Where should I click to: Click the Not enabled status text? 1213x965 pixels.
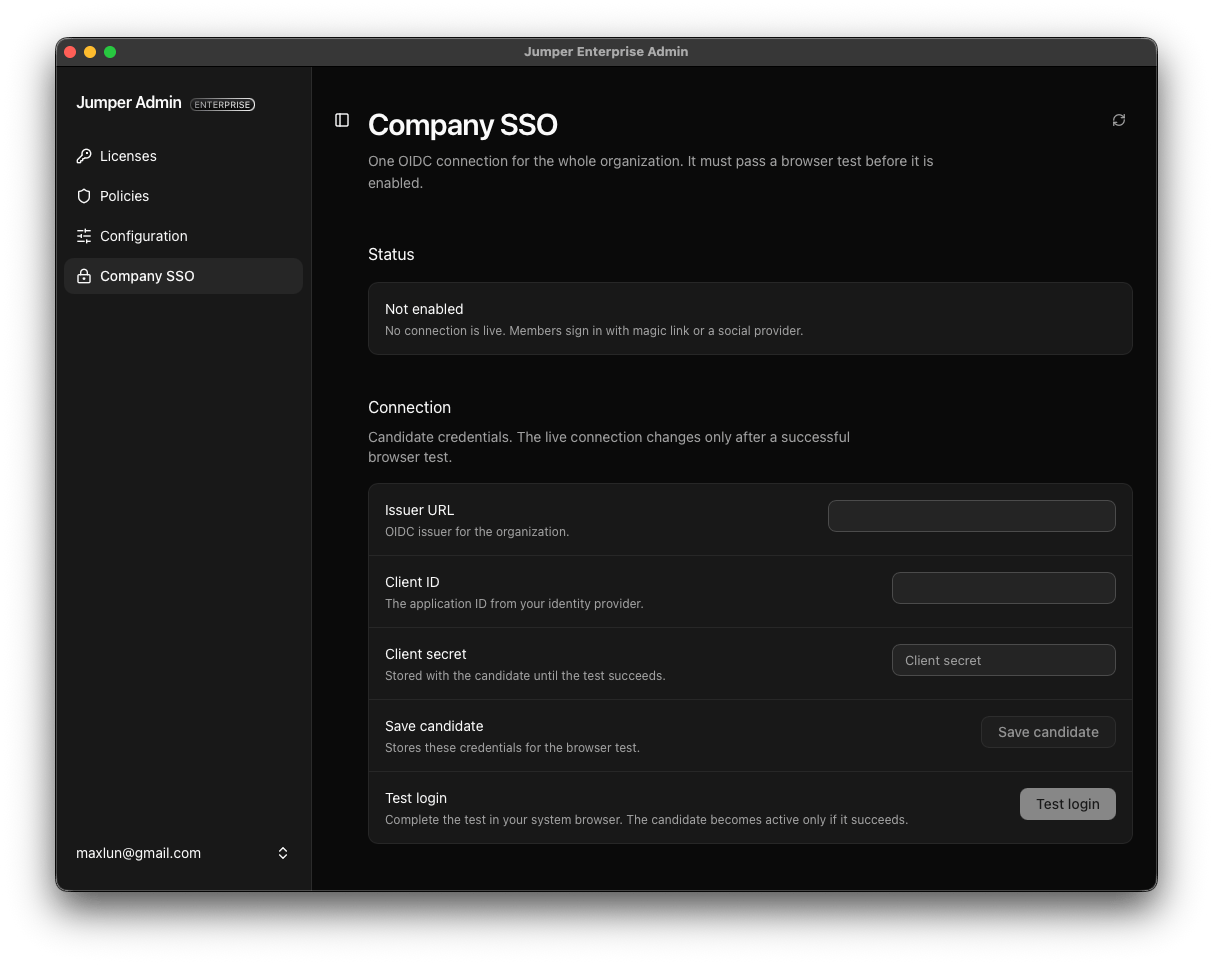tap(424, 309)
